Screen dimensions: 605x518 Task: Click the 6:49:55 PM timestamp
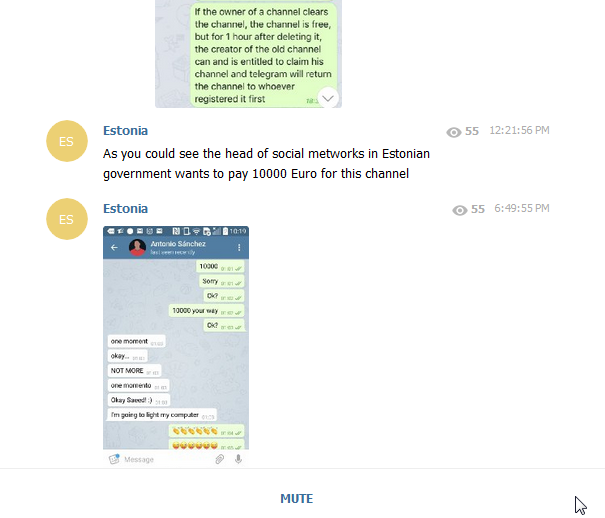coord(522,208)
